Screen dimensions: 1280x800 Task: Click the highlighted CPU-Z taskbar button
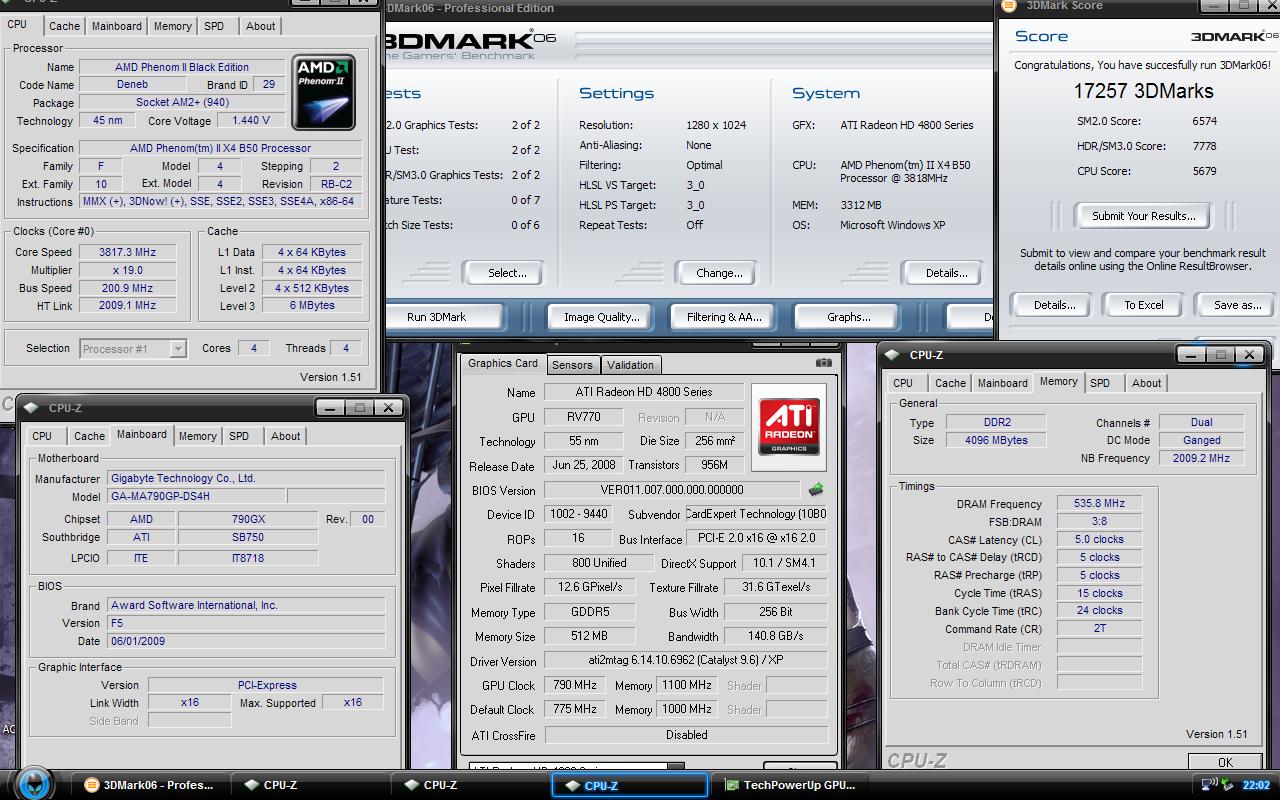point(629,785)
